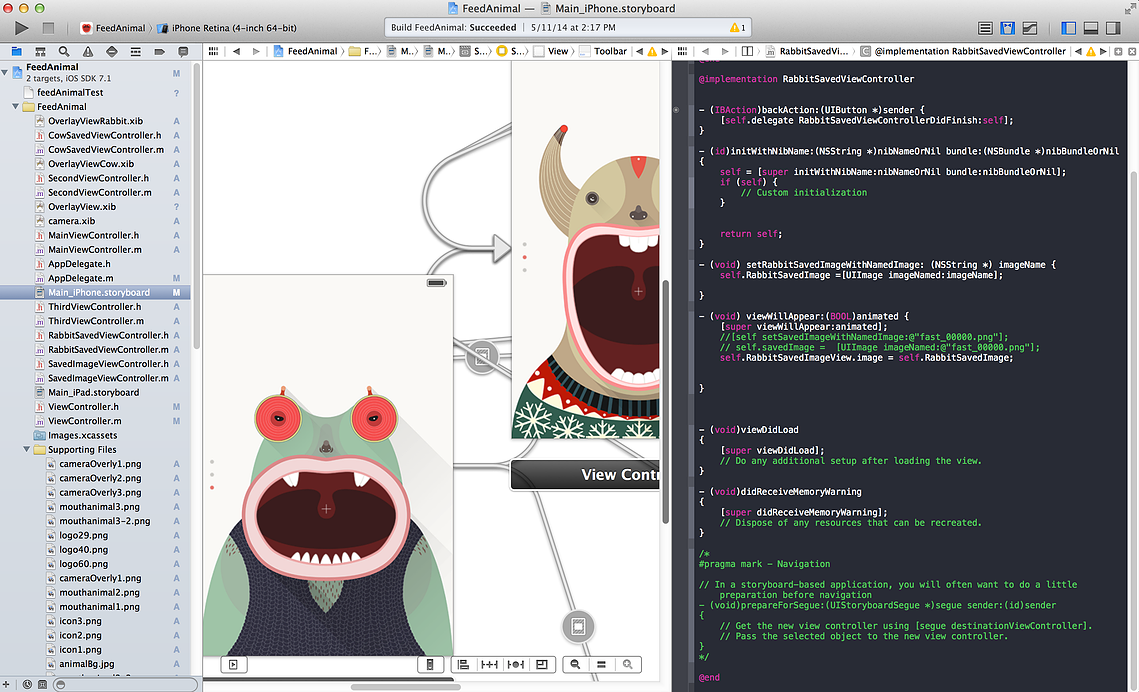Open AppDelegate.h file
The height and width of the screenshot is (692, 1139).
[95, 264]
